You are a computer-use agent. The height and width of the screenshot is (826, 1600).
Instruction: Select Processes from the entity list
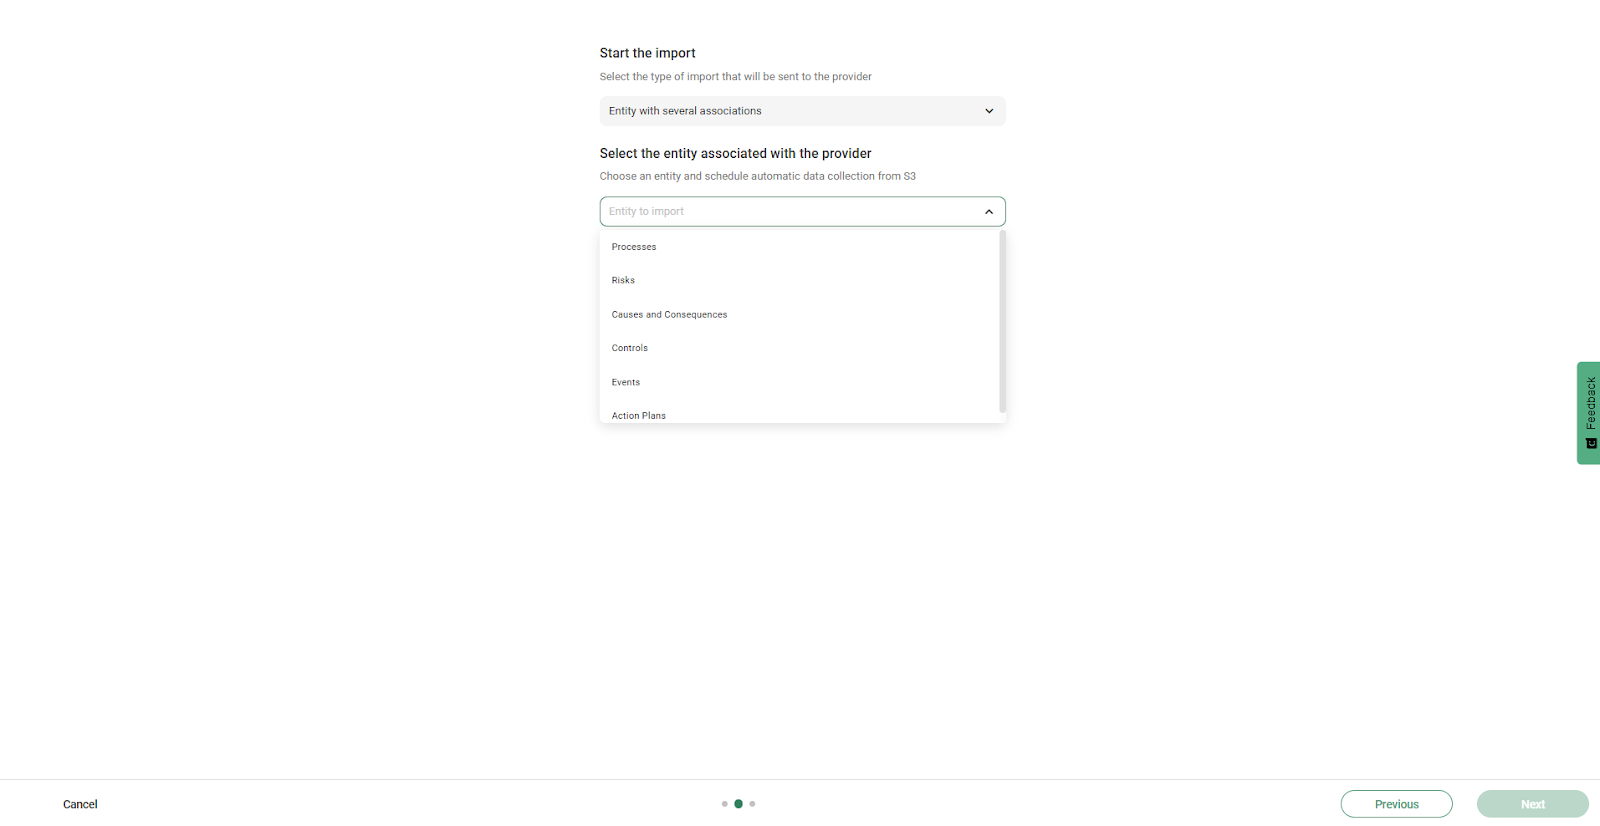[634, 247]
